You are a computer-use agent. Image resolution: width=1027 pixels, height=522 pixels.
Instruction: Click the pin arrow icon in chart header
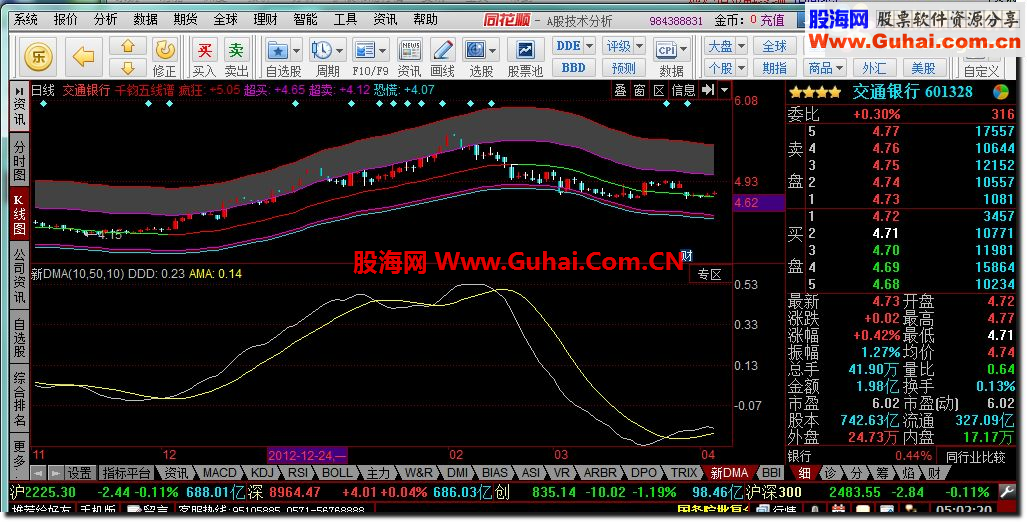707,90
